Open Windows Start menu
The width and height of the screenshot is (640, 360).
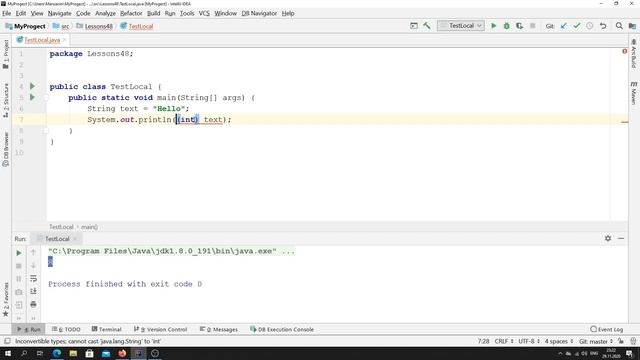pos(8,353)
